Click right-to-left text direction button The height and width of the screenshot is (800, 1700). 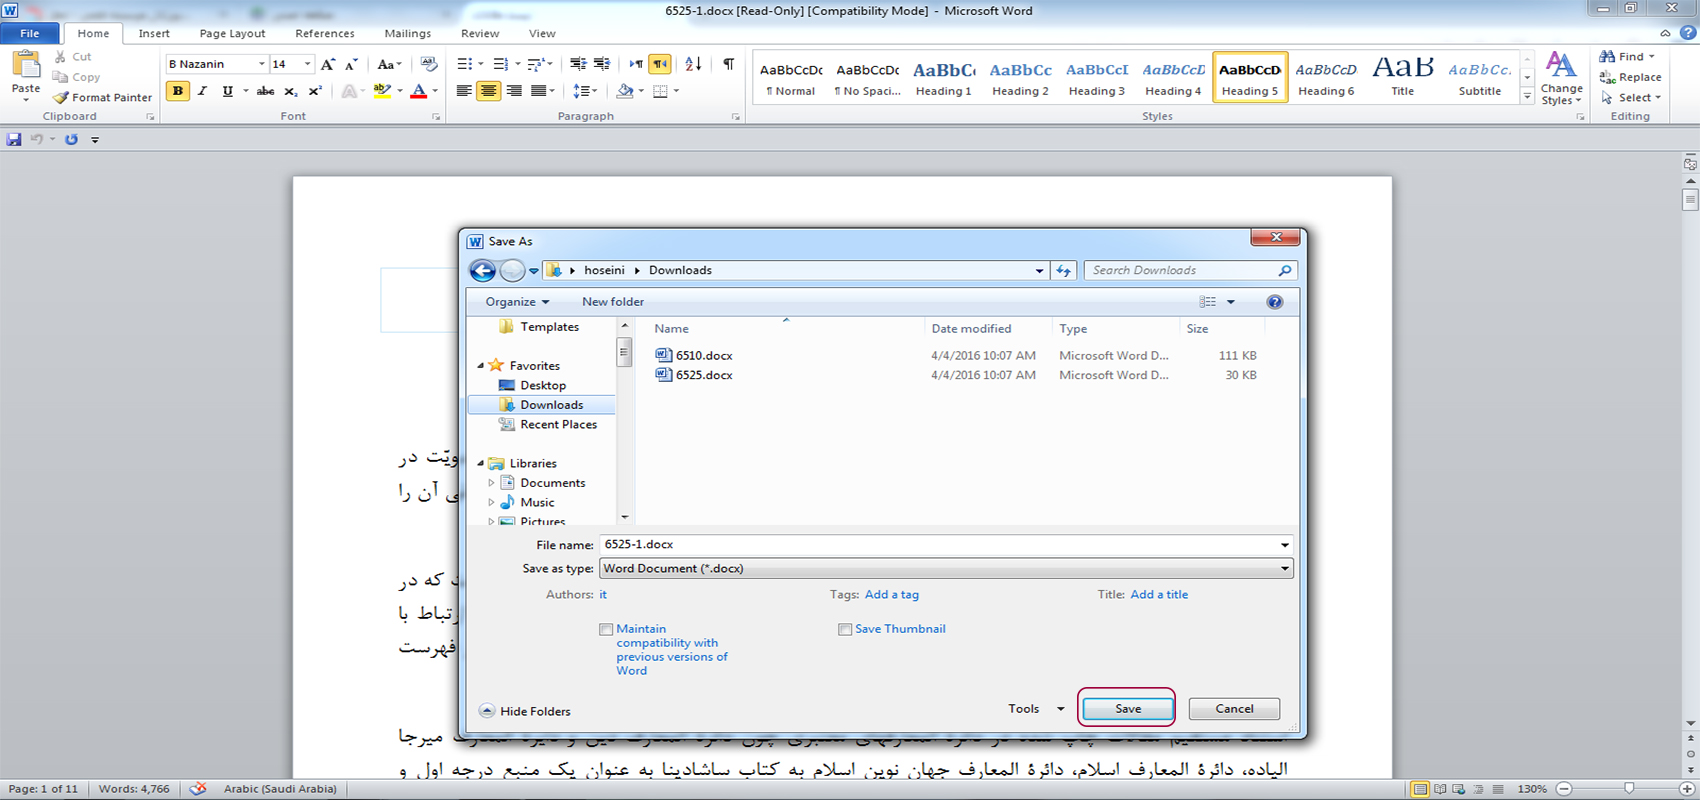point(660,64)
